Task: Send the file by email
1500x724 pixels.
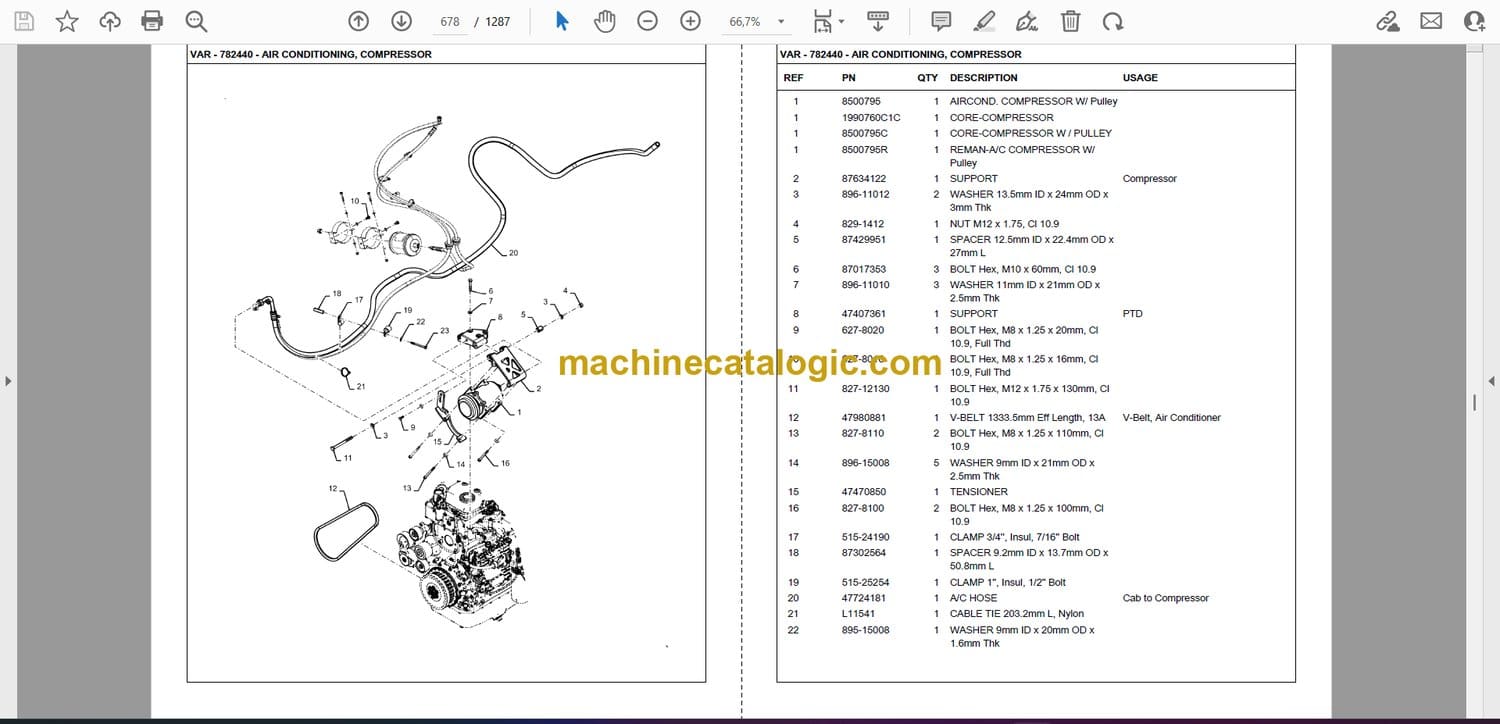Action: 1431,21
